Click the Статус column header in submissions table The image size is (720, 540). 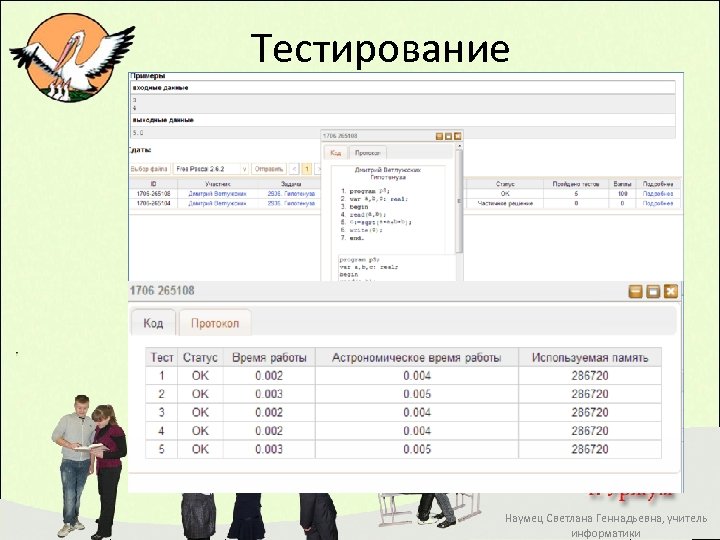click(x=505, y=184)
